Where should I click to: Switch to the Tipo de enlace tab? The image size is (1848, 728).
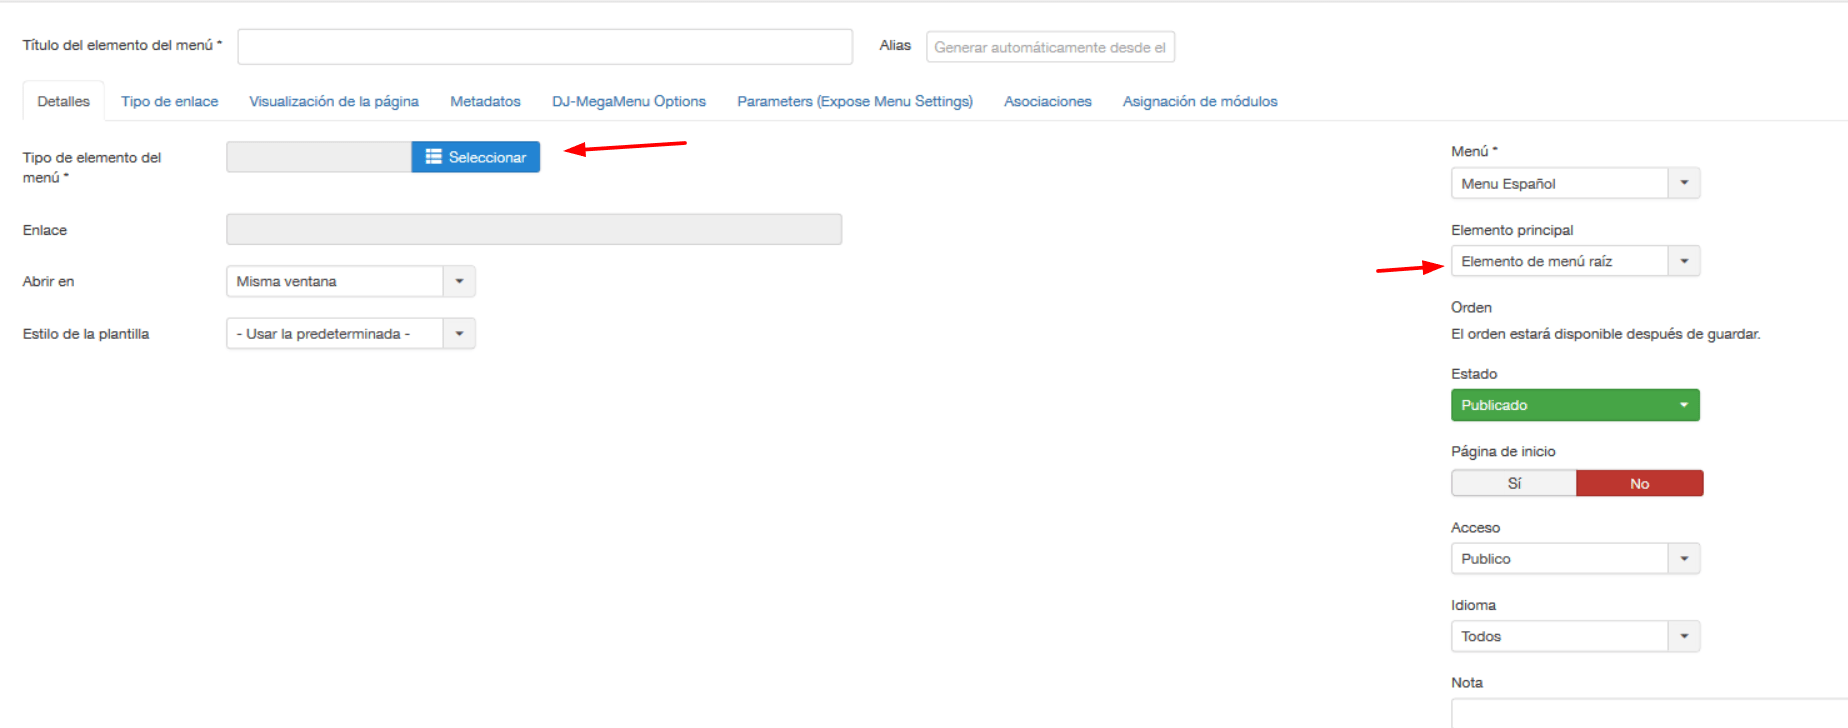click(170, 101)
